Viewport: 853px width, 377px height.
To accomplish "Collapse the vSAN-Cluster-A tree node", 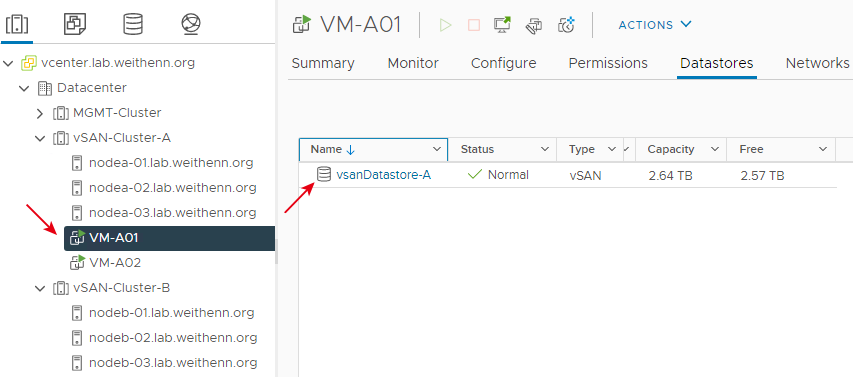I will 40,138.
